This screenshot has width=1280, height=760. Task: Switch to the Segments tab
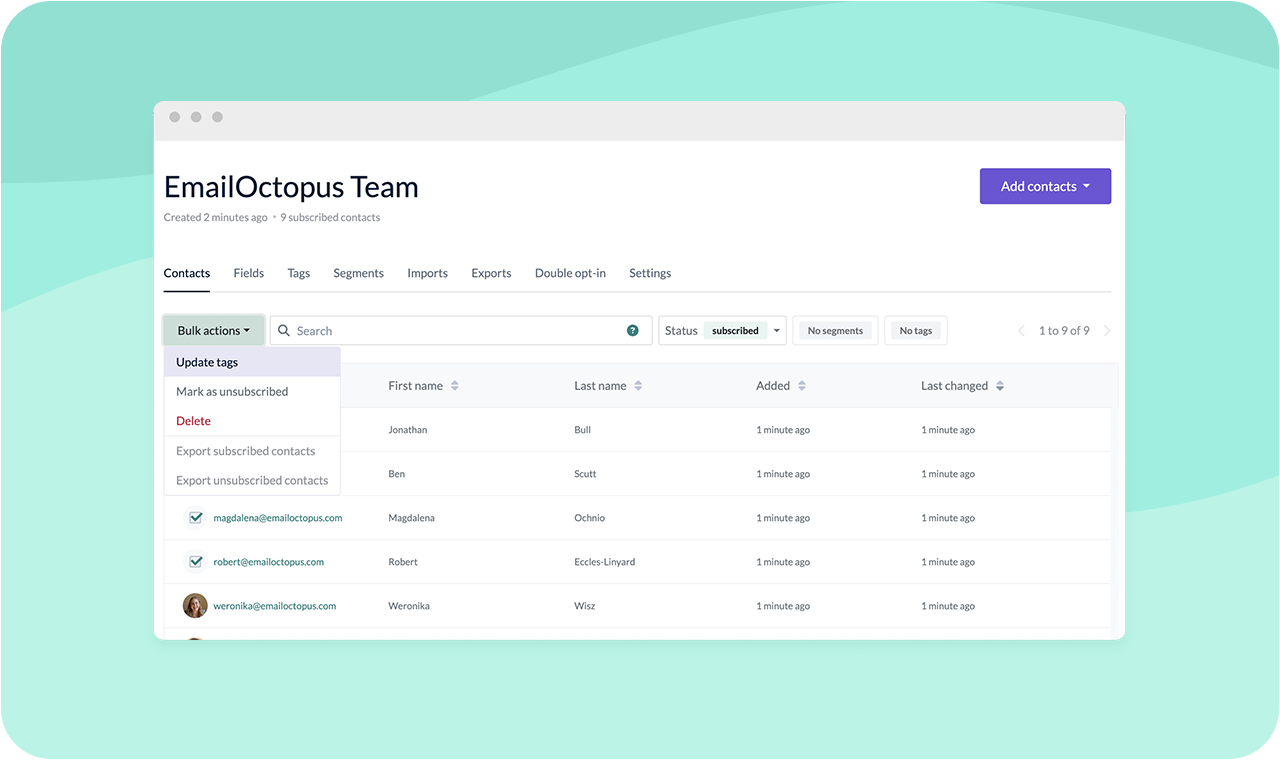tap(358, 273)
